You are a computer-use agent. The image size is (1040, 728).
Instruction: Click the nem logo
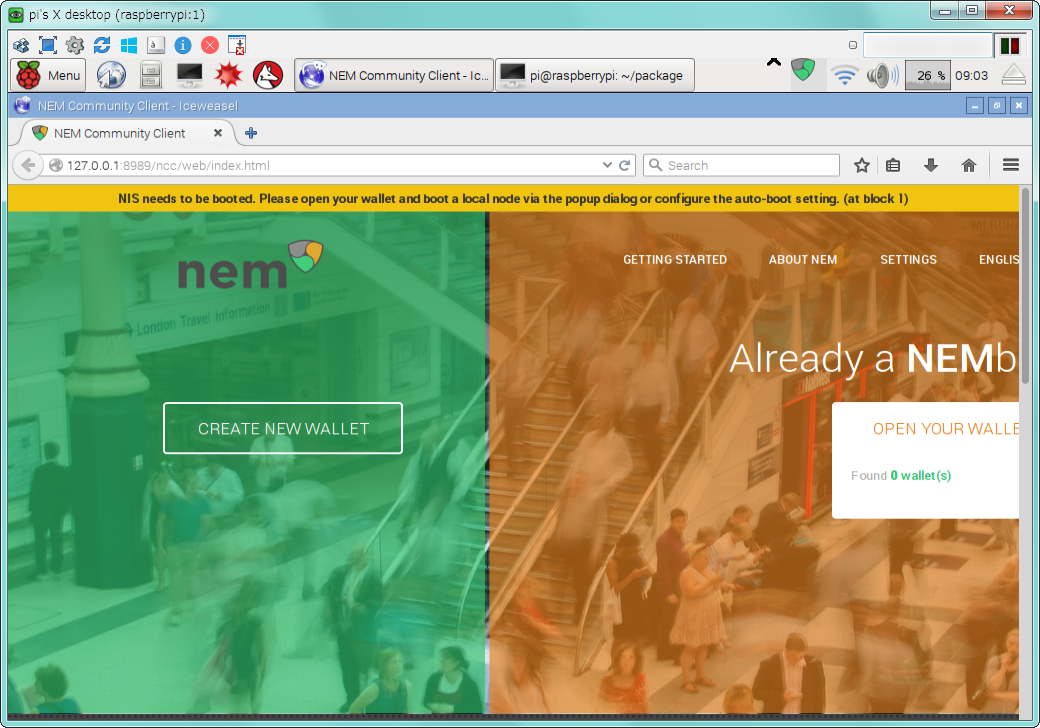251,265
